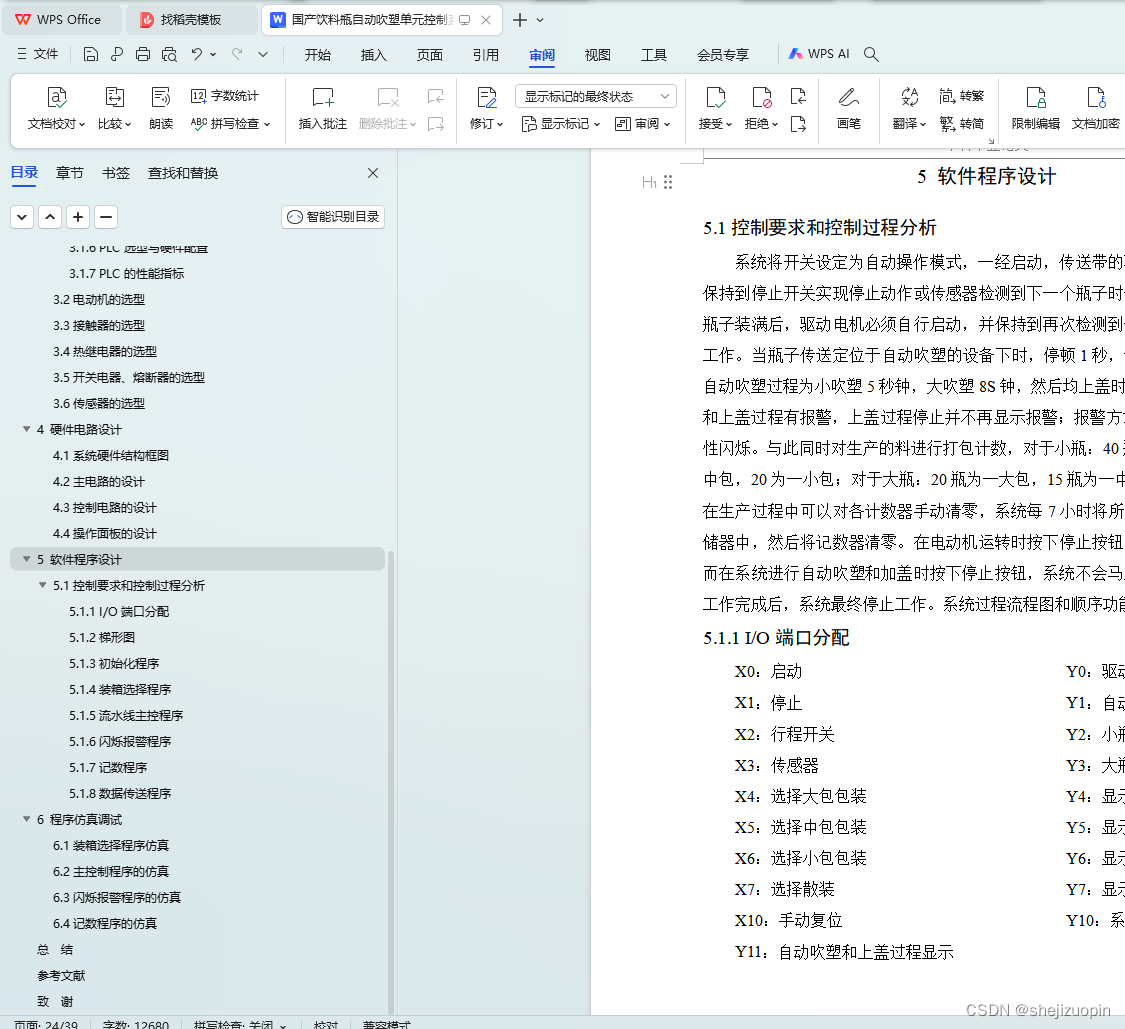This screenshot has width=1125, height=1029.
Task: Click the Save document icon
Action: click(90, 55)
